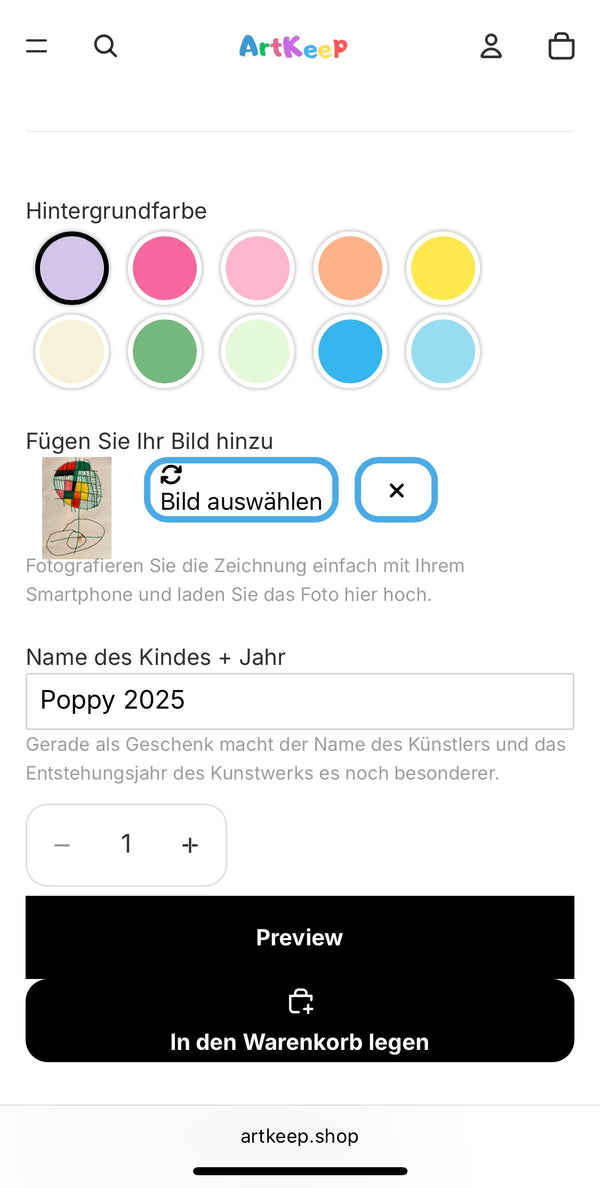Open the search icon in the header
Image resolution: width=600 pixels, height=1188 pixels.
click(105, 45)
